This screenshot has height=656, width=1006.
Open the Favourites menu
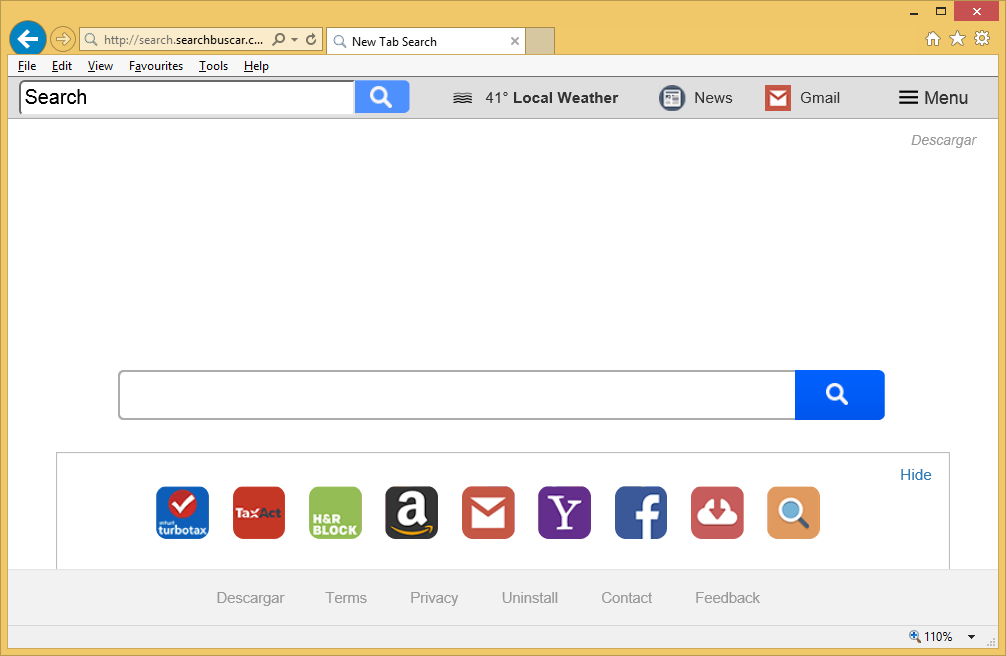(x=156, y=66)
